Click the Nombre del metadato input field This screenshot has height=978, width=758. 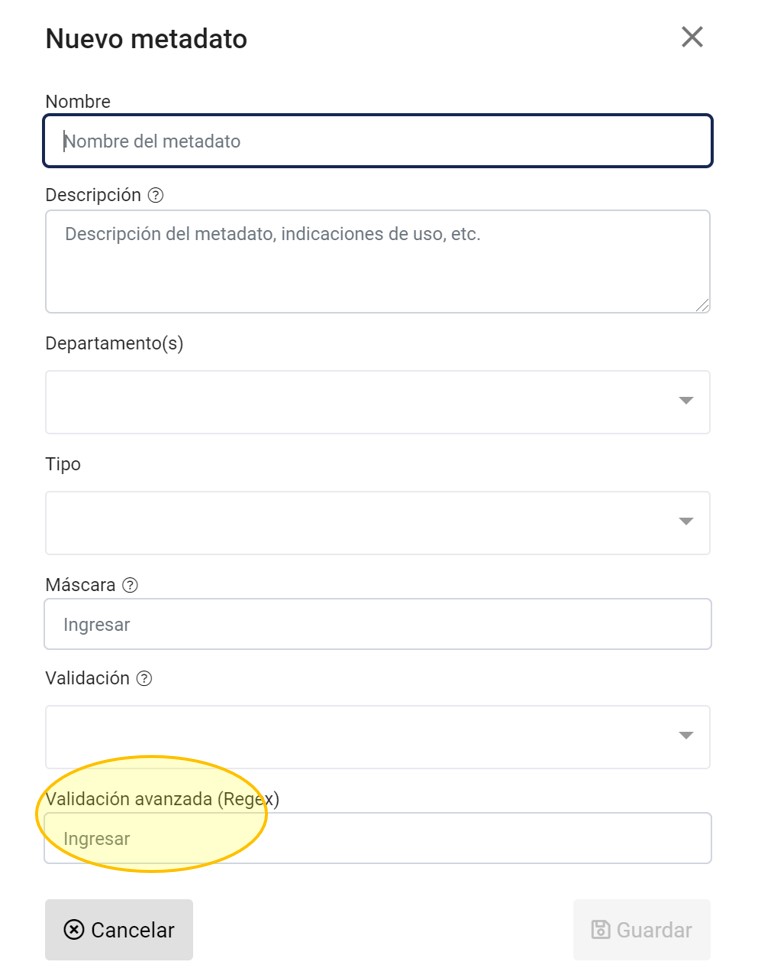pos(377,140)
